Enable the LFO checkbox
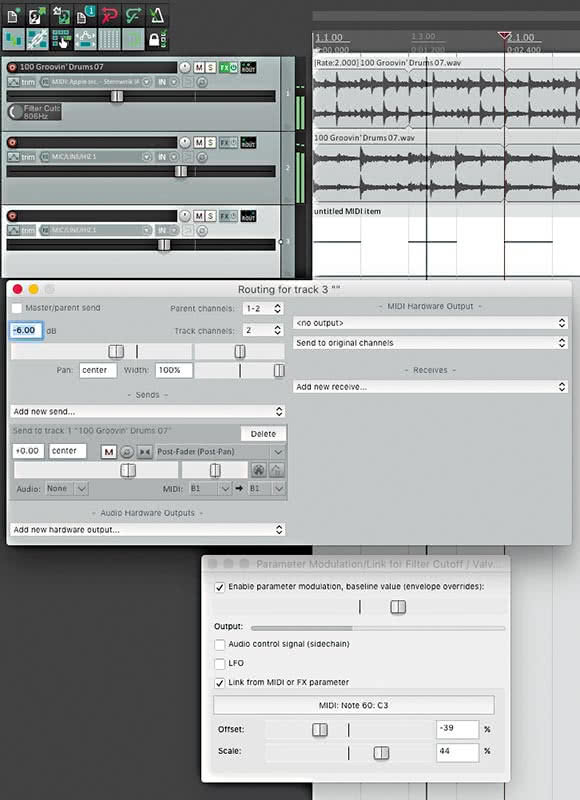 point(220,664)
